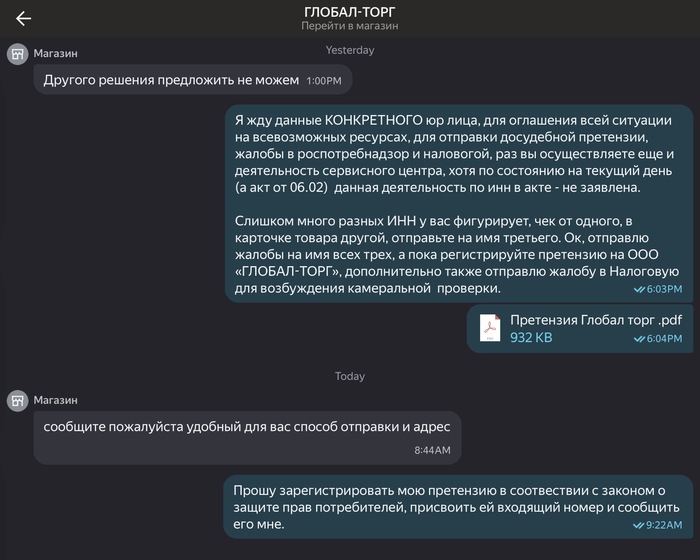The height and width of the screenshot is (560, 700).
Task: Open attachment "Претензия Глобал торг .pdf"
Action: click(x=596, y=320)
